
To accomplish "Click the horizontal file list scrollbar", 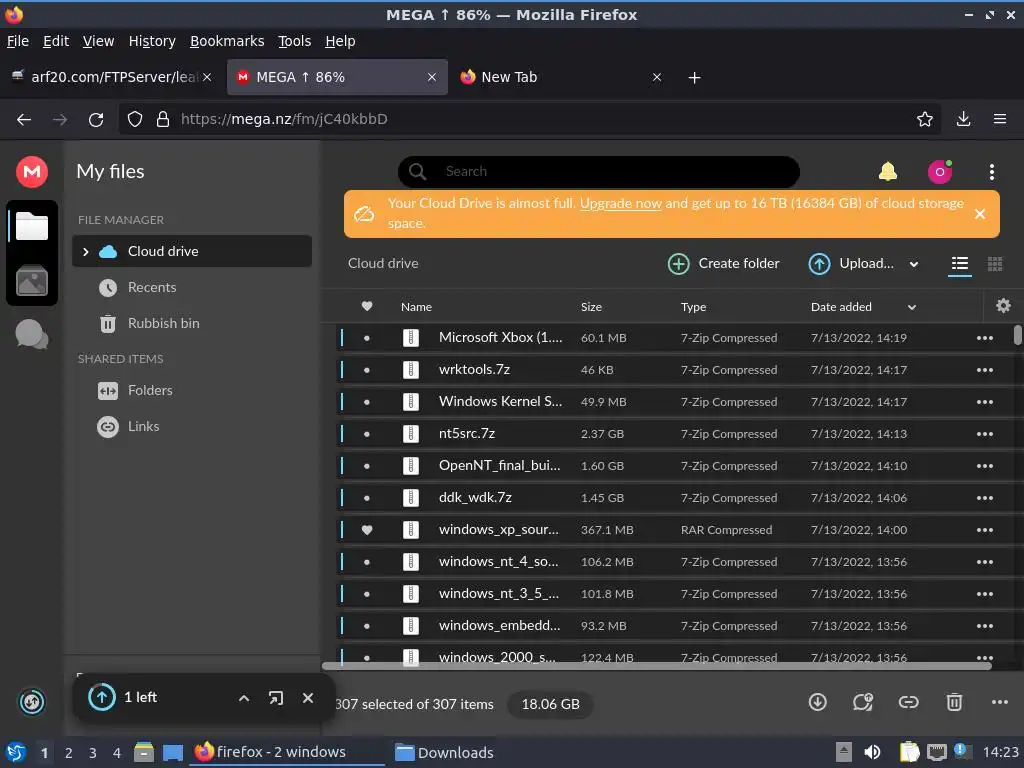I will 656,666.
